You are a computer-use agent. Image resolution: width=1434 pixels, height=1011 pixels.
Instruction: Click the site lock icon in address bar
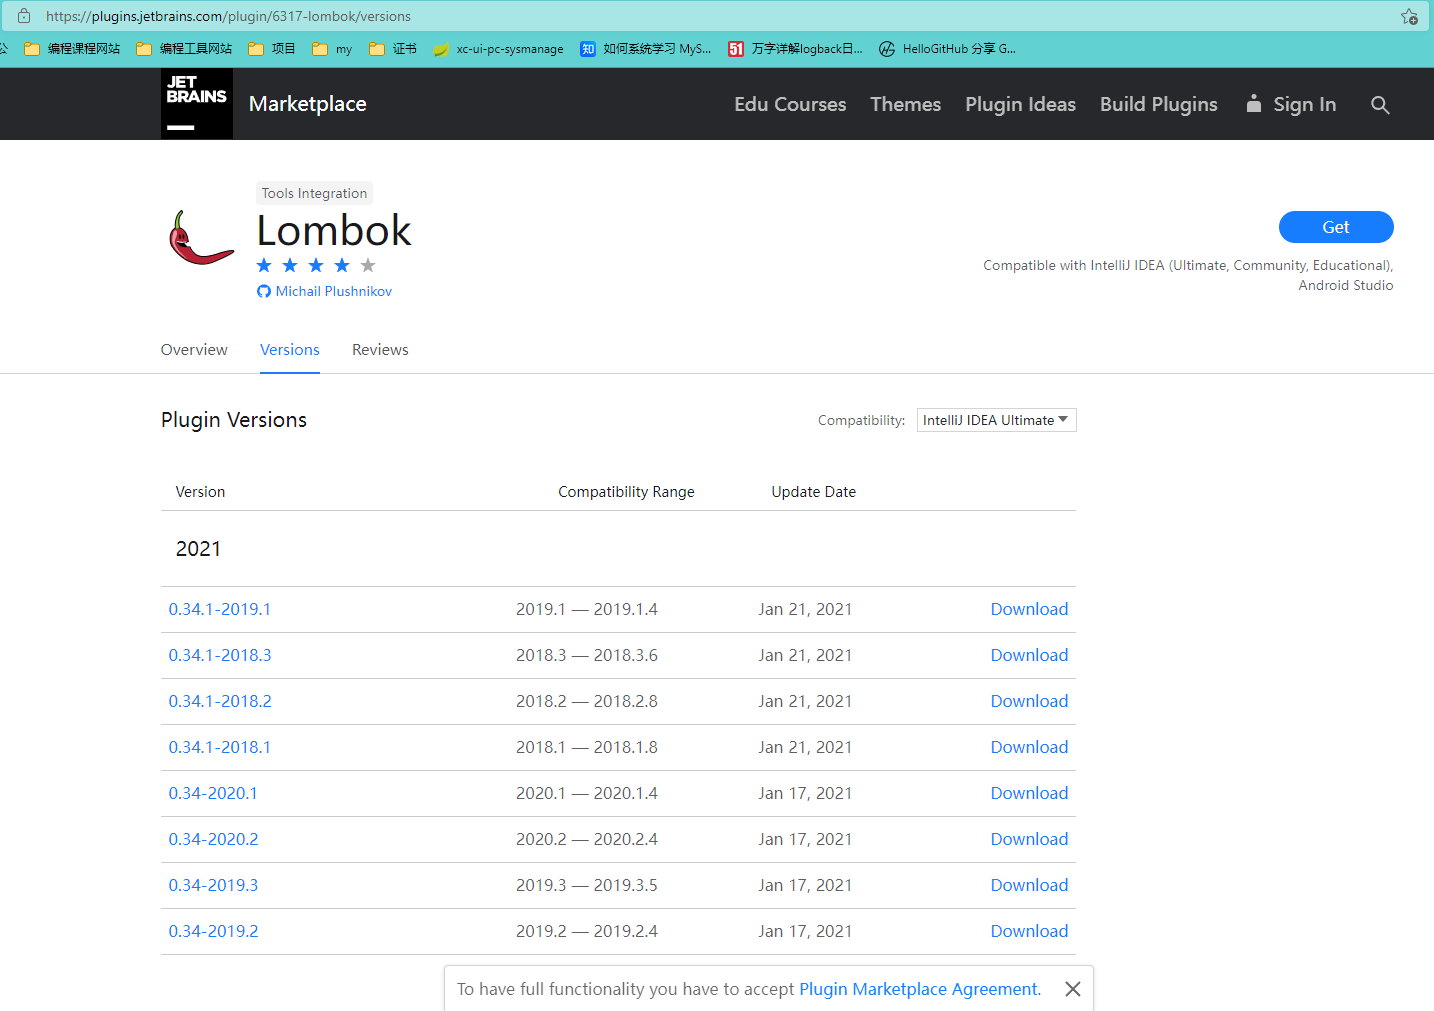coord(24,16)
